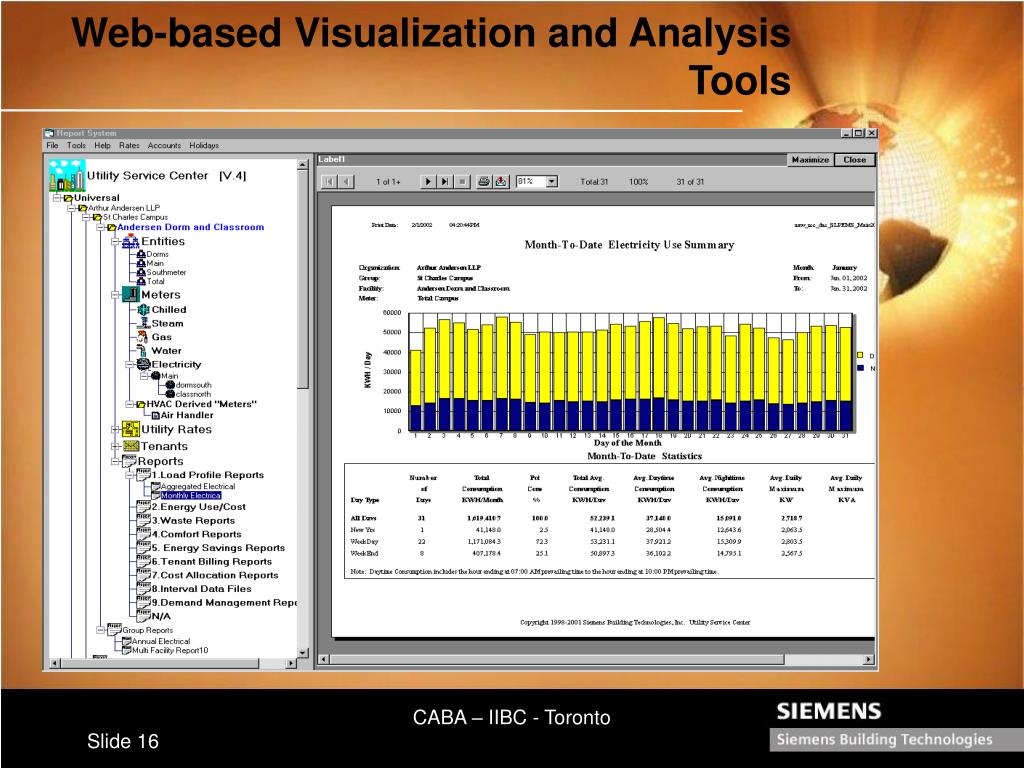Click the Meters icon in the tree
This screenshot has height=768, width=1024.
point(131,295)
